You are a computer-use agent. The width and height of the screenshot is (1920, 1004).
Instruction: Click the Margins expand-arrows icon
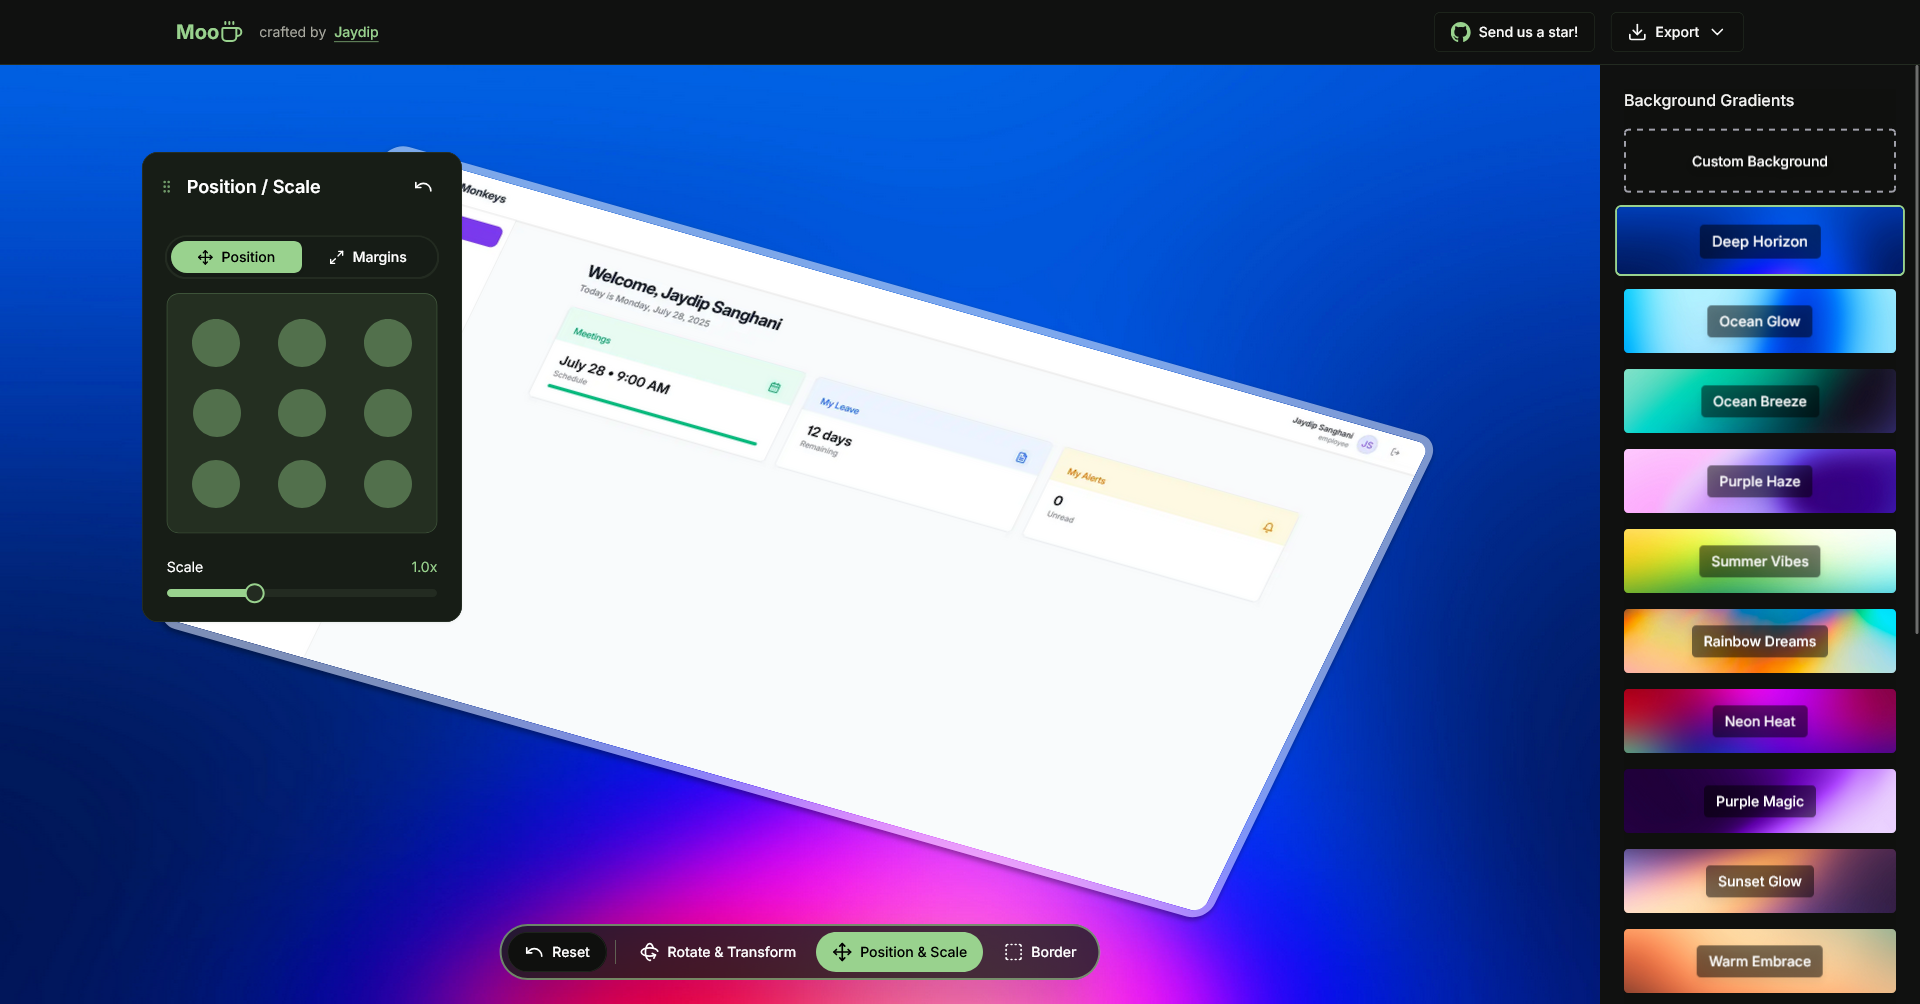[x=337, y=258]
